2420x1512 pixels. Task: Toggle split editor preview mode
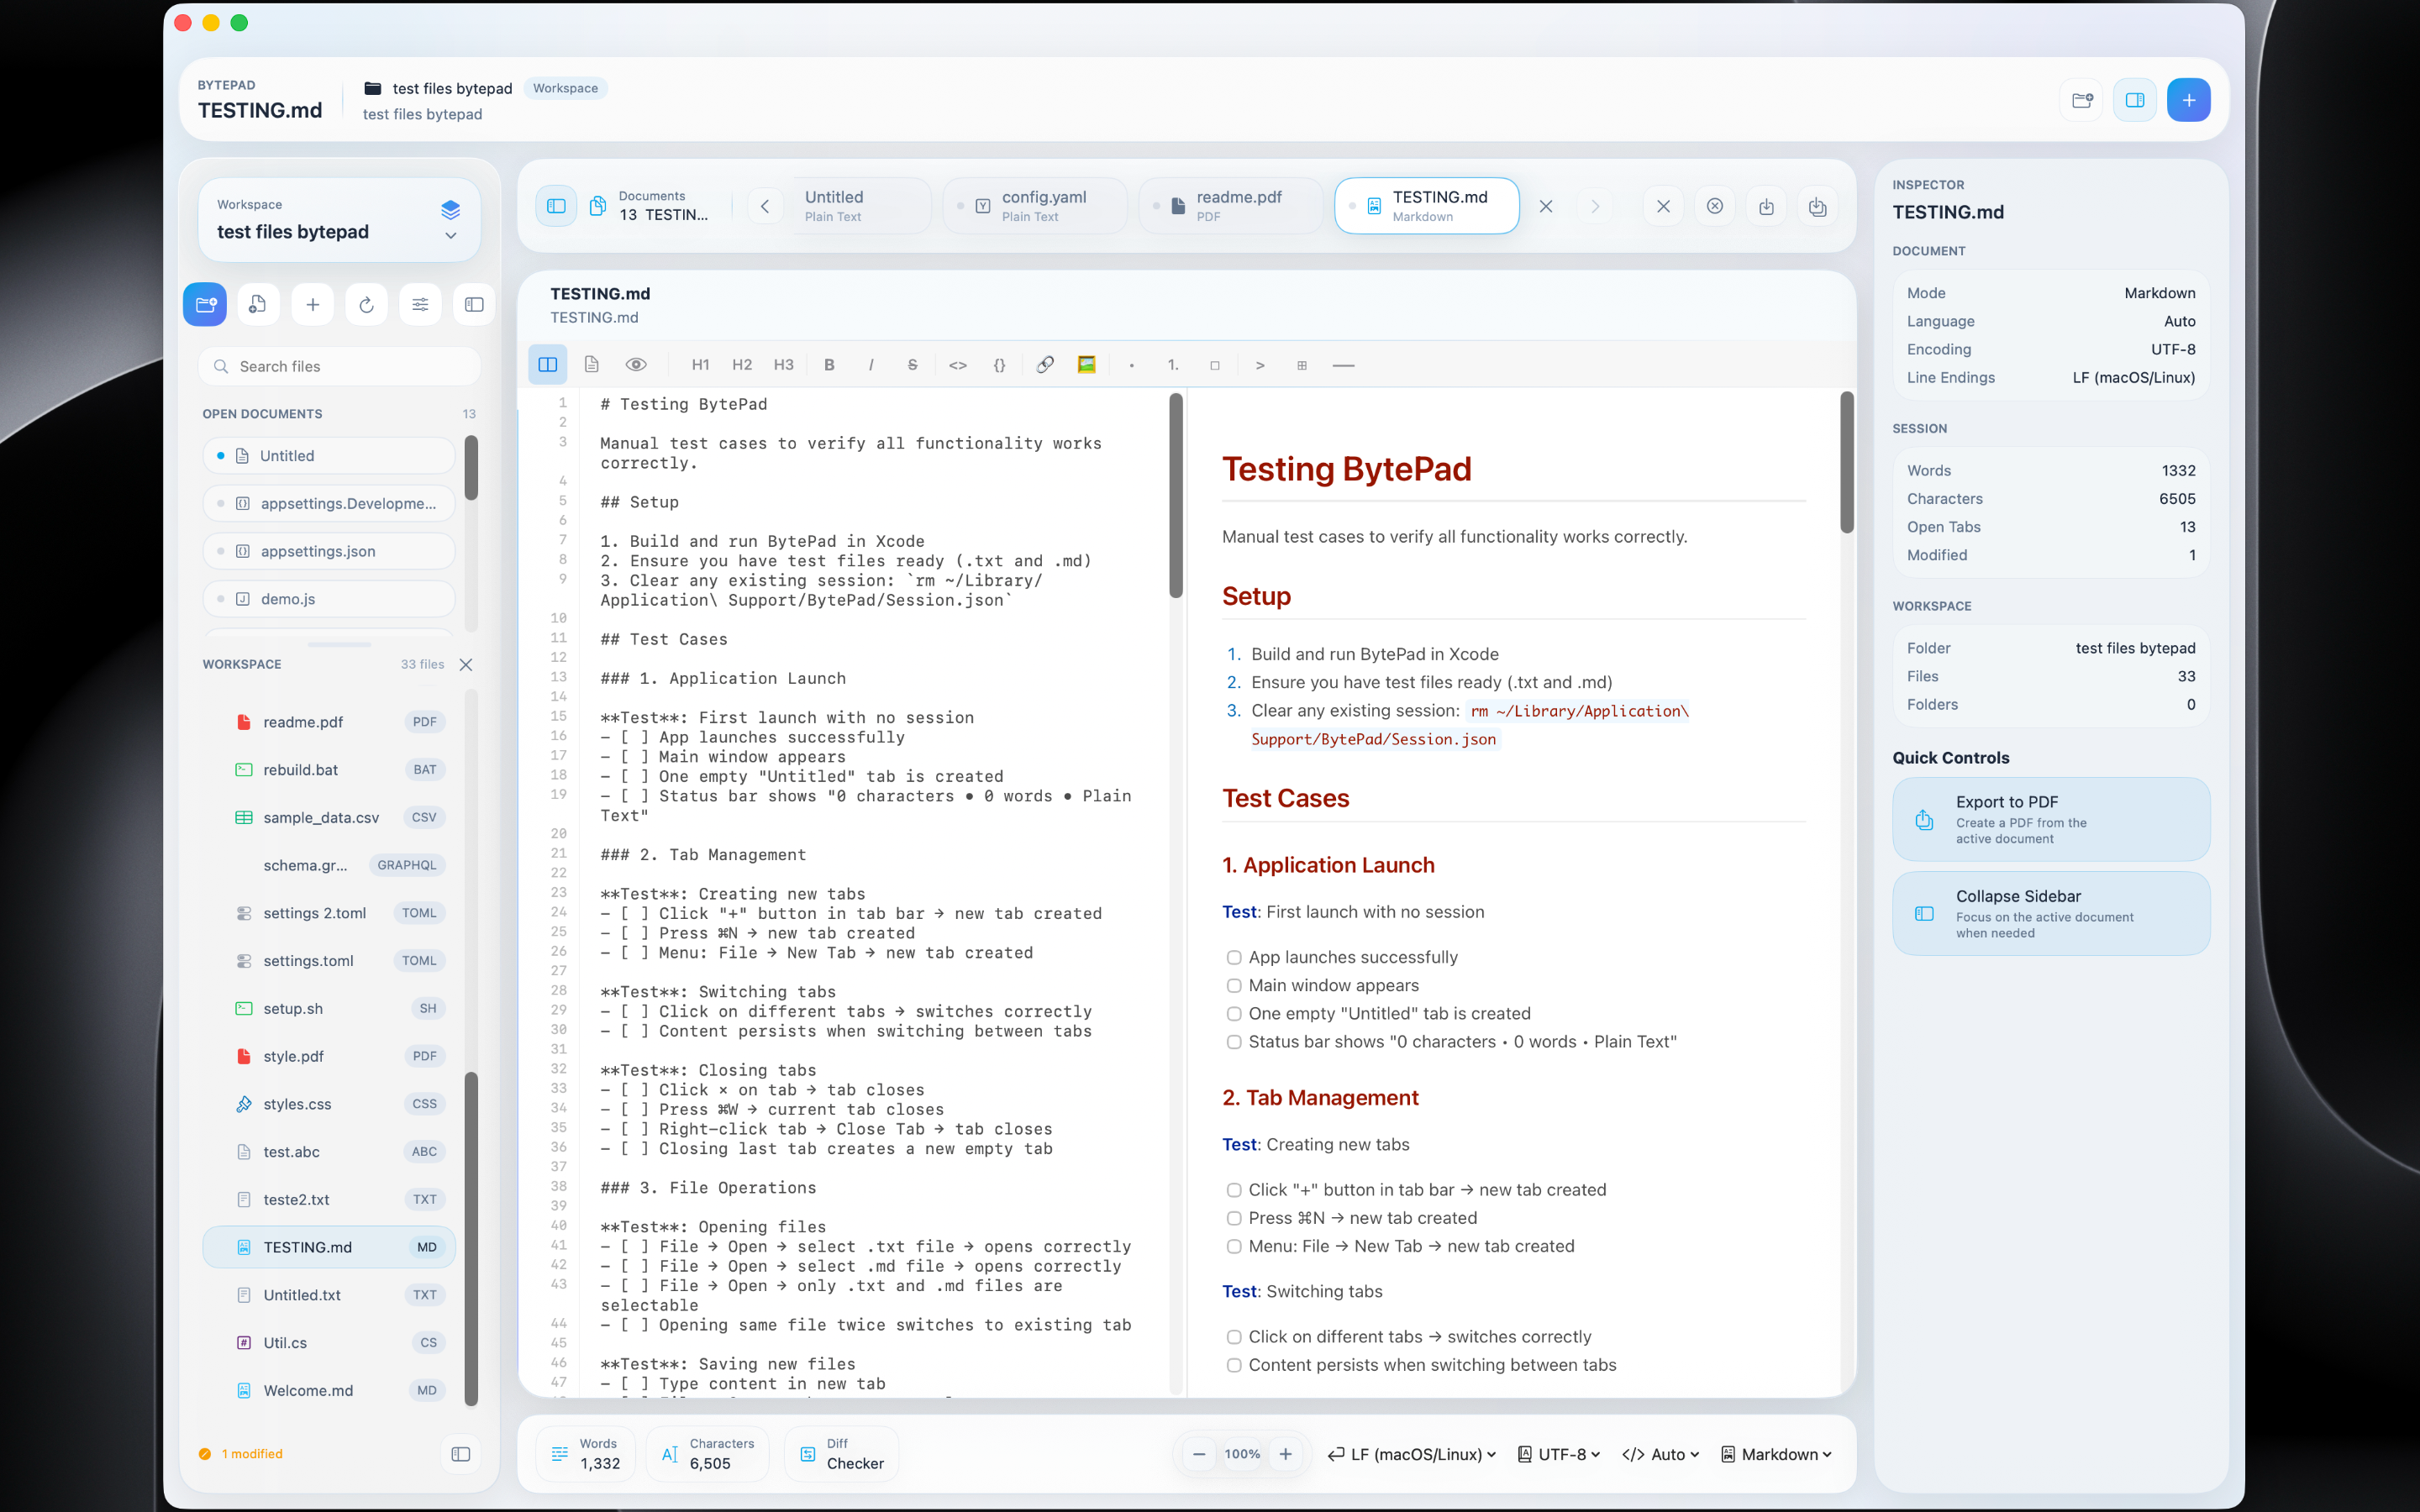click(547, 364)
